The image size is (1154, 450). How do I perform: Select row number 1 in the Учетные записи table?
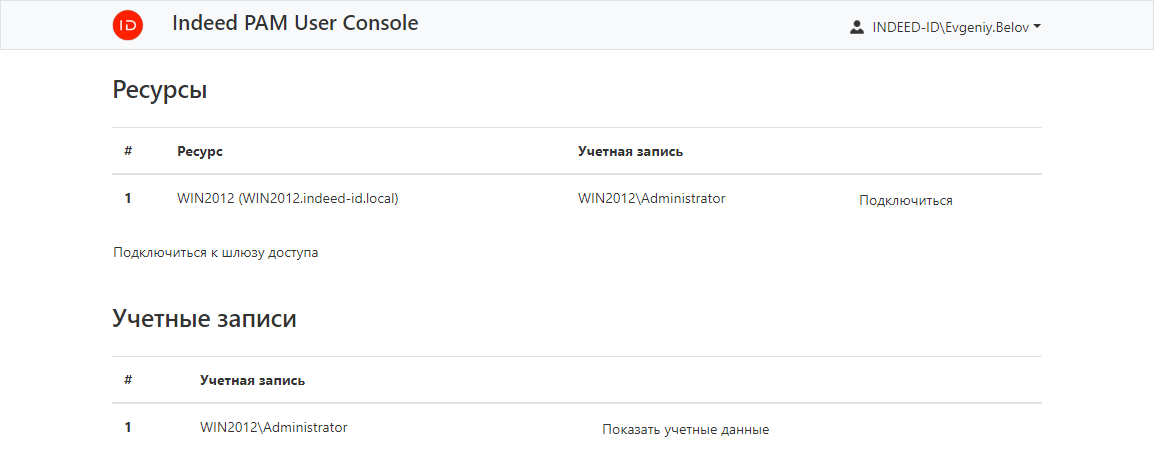[128, 427]
